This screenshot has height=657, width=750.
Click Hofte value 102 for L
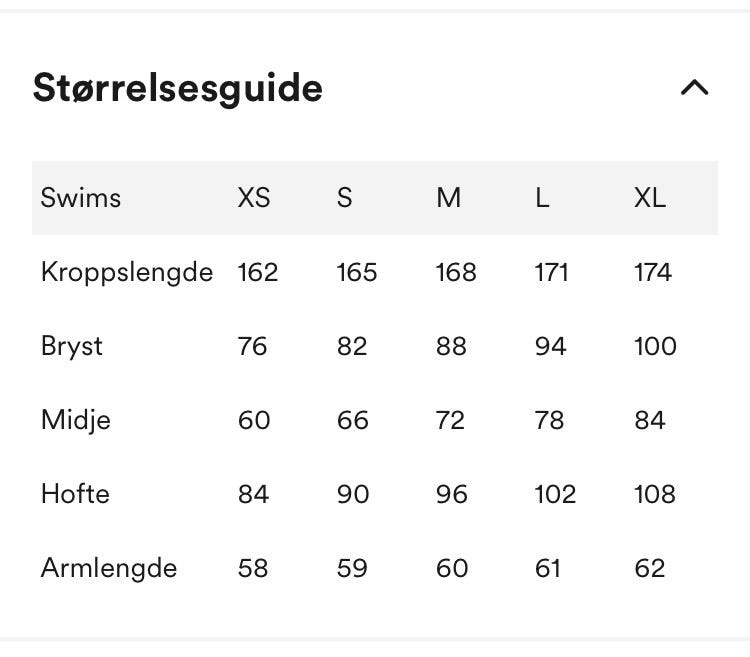555,494
